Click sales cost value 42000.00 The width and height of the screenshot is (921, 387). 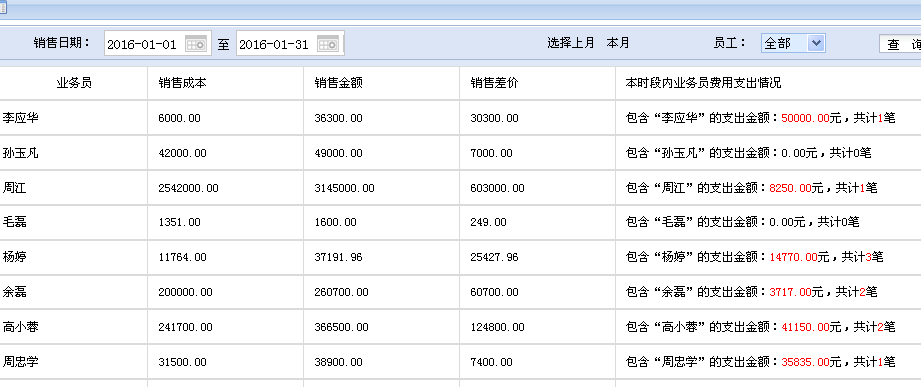coord(182,153)
